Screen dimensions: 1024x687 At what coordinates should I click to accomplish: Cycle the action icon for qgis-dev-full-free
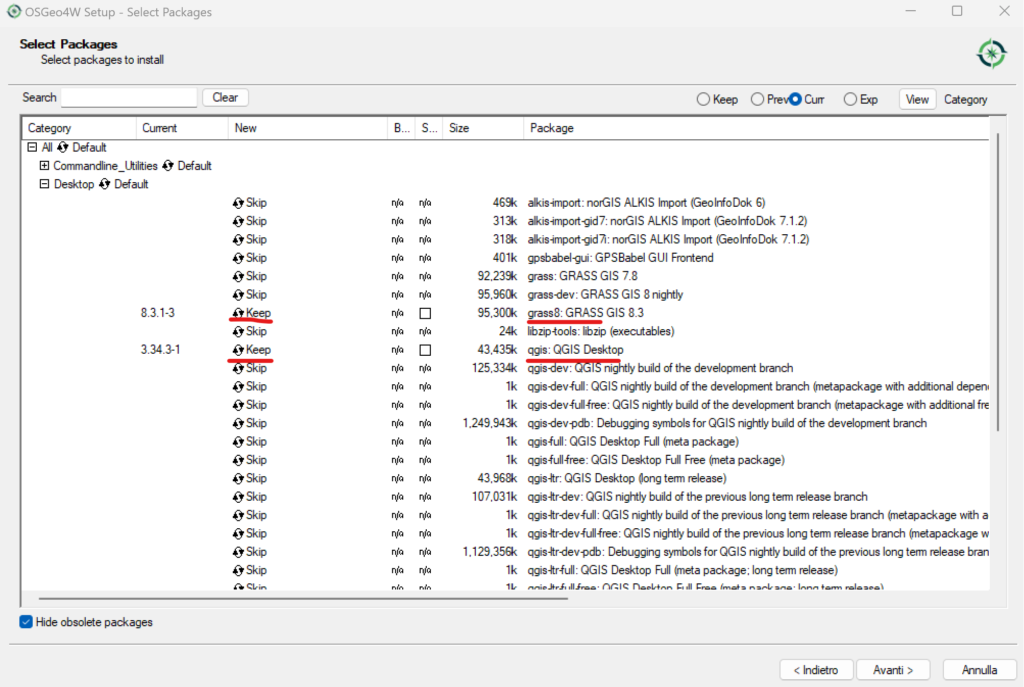click(238, 405)
